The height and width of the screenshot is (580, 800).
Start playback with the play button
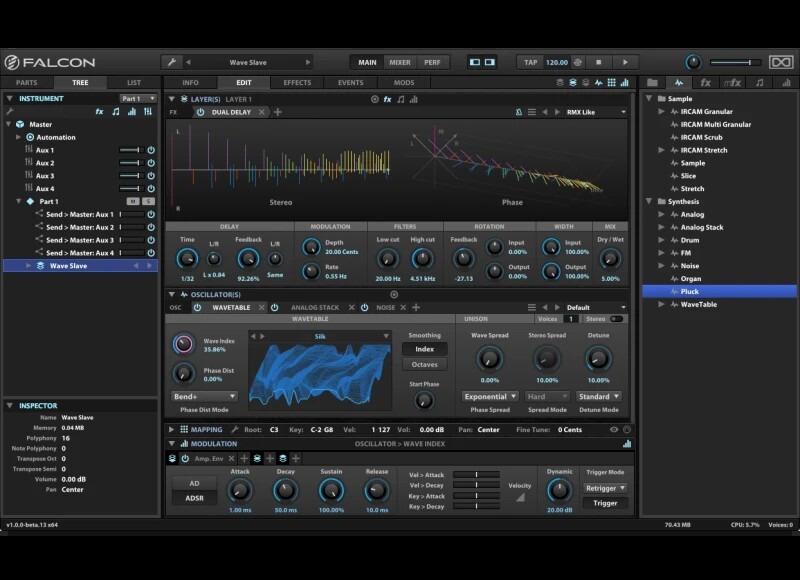[625, 62]
